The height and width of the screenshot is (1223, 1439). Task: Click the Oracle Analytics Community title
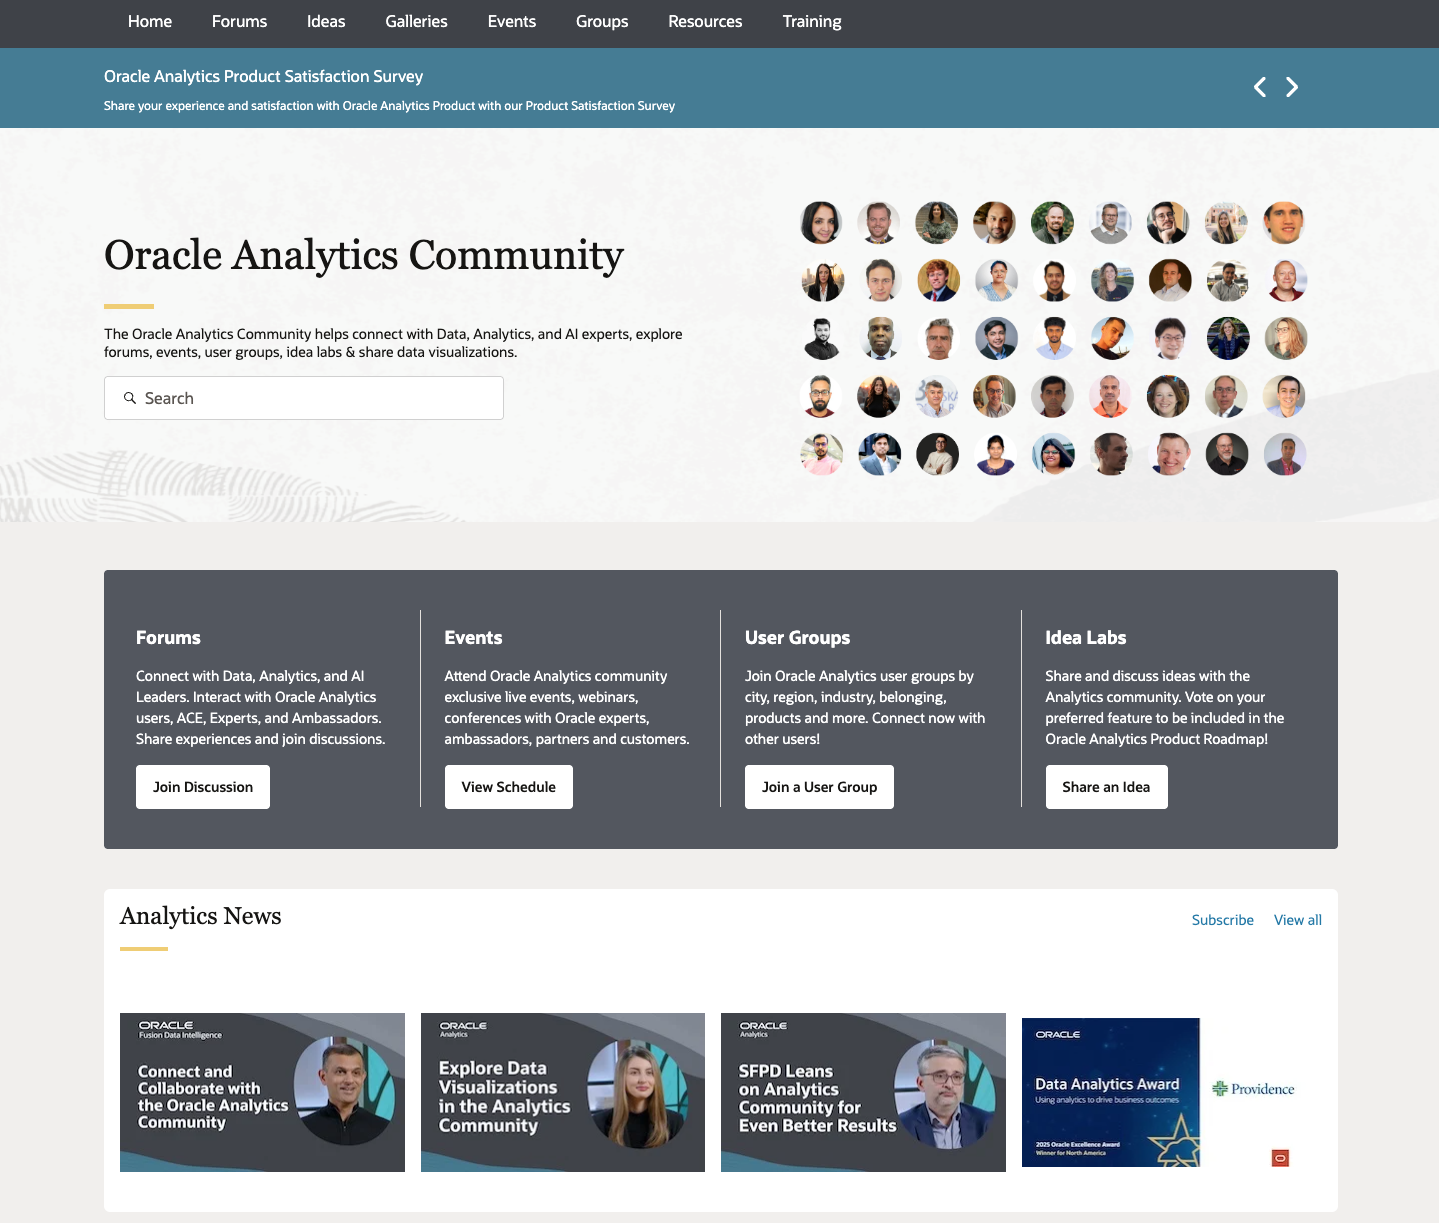(x=364, y=256)
